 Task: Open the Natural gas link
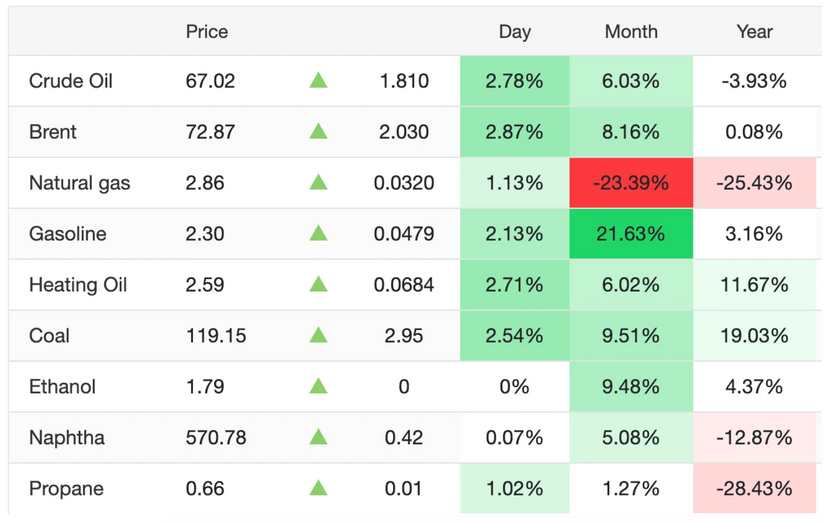[x=80, y=183]
